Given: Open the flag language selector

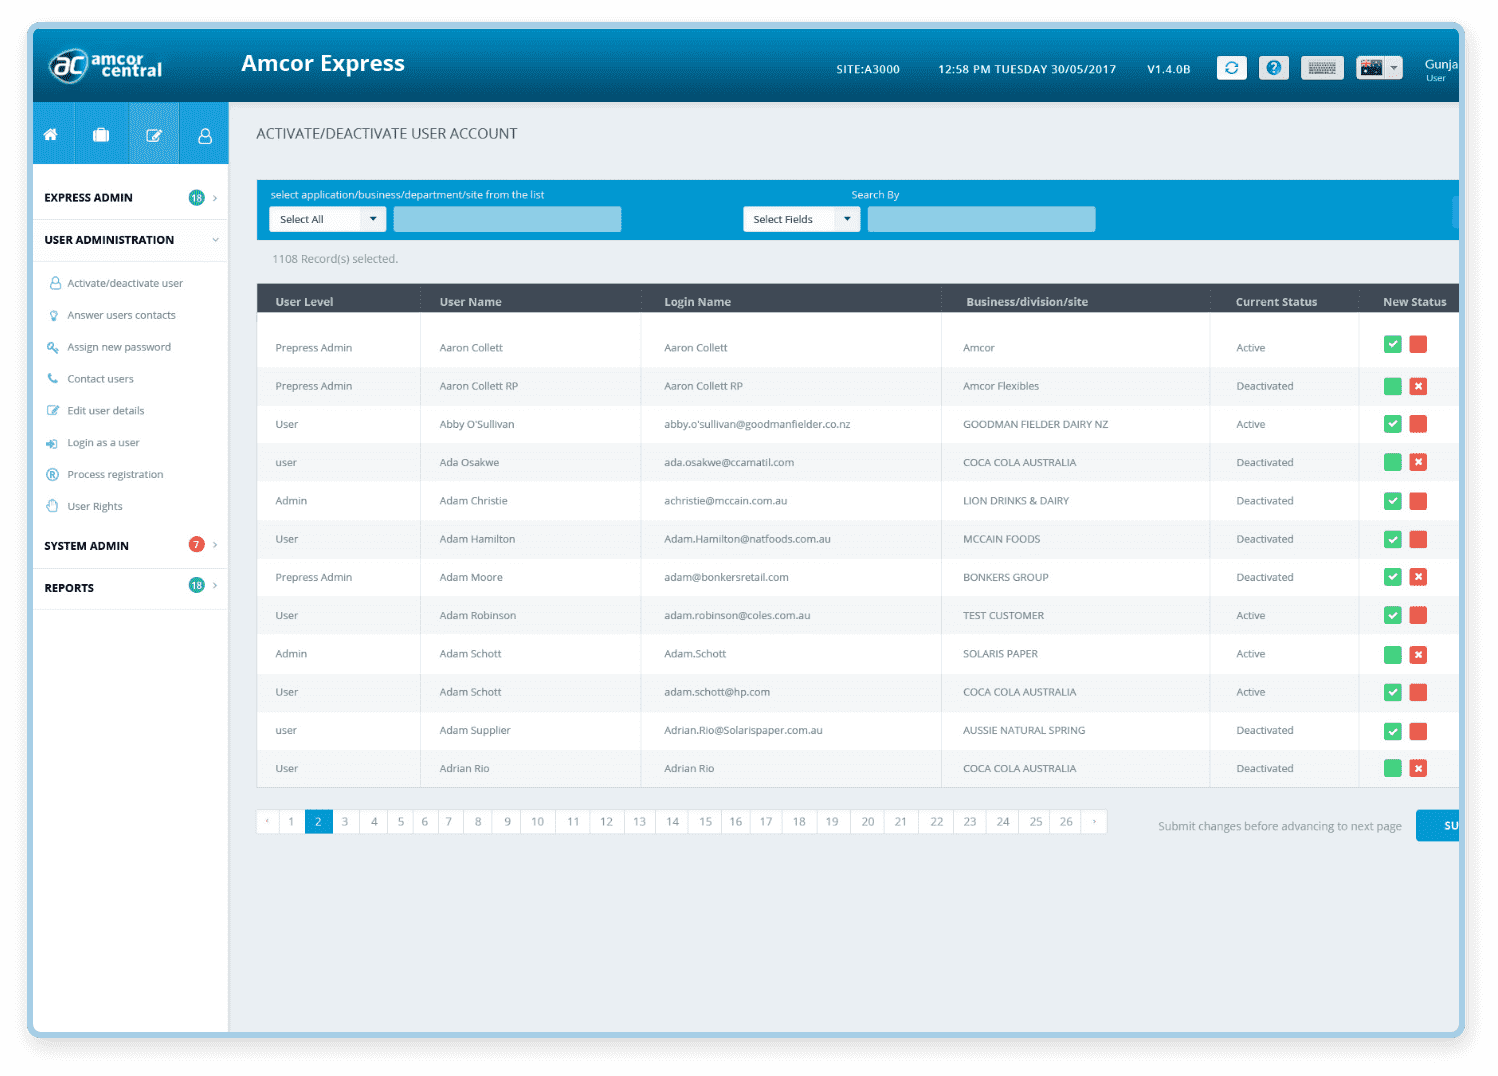Looking at the screenshot, I should point(1379,68).
